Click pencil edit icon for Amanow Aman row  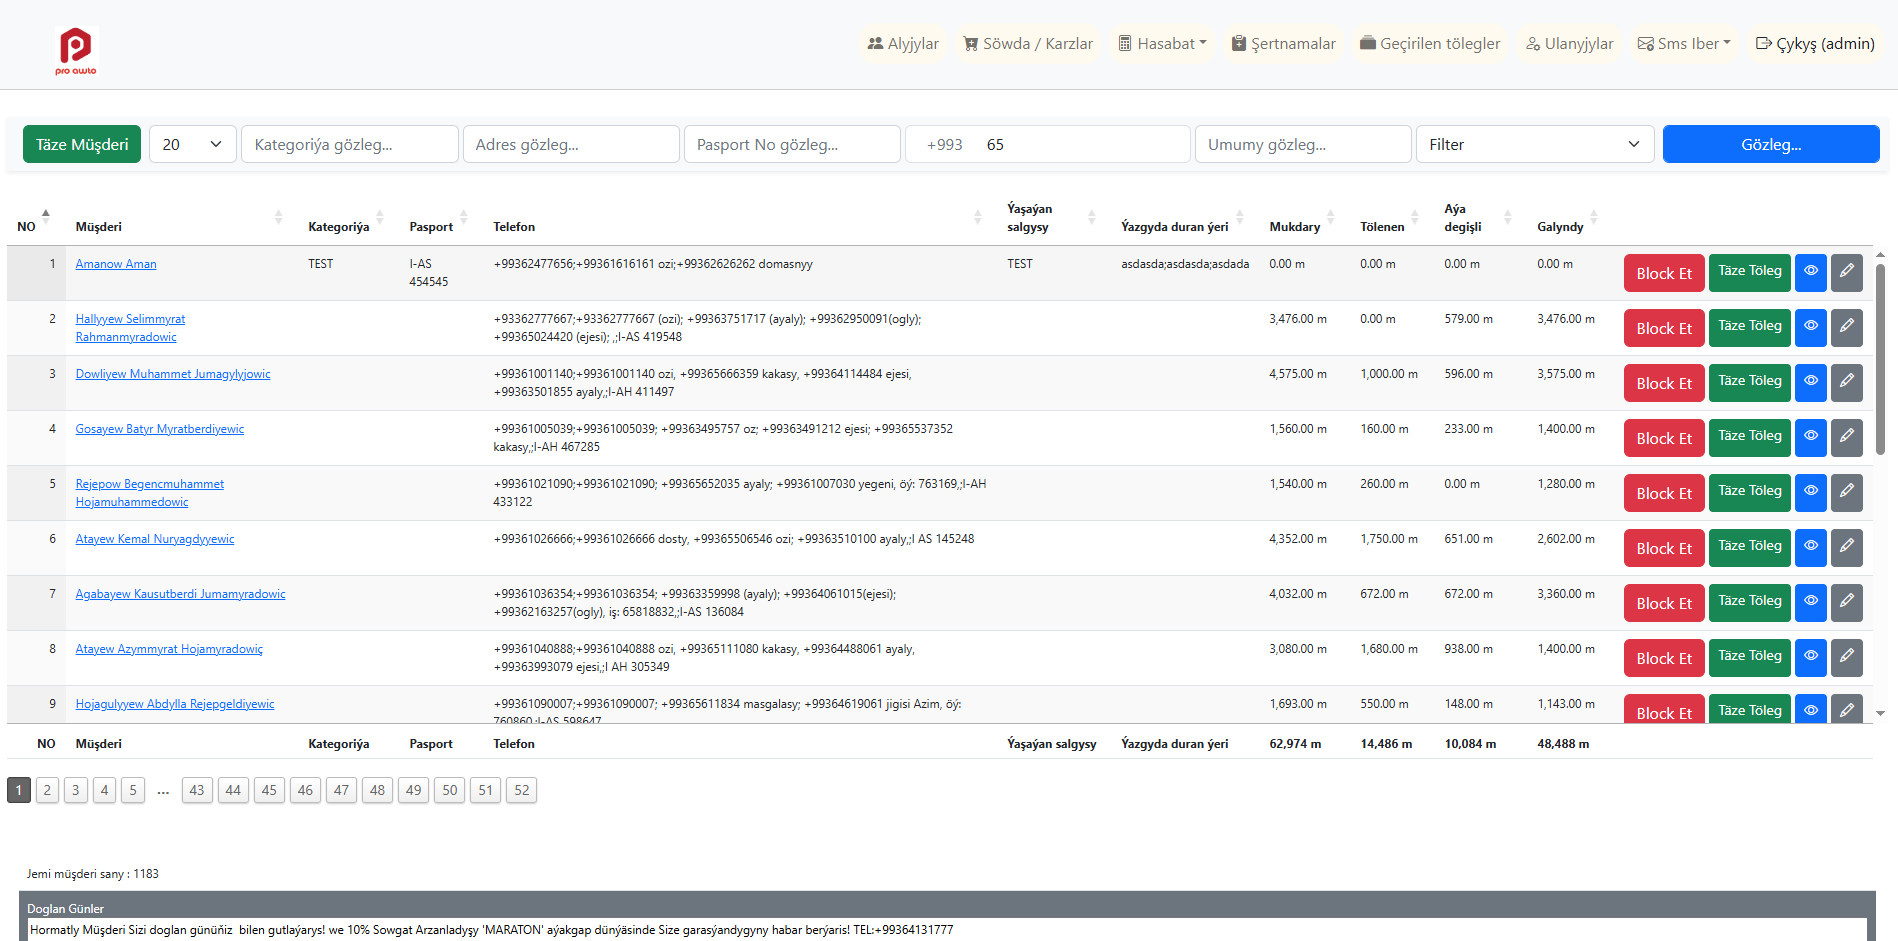[x=1846, y=272]
